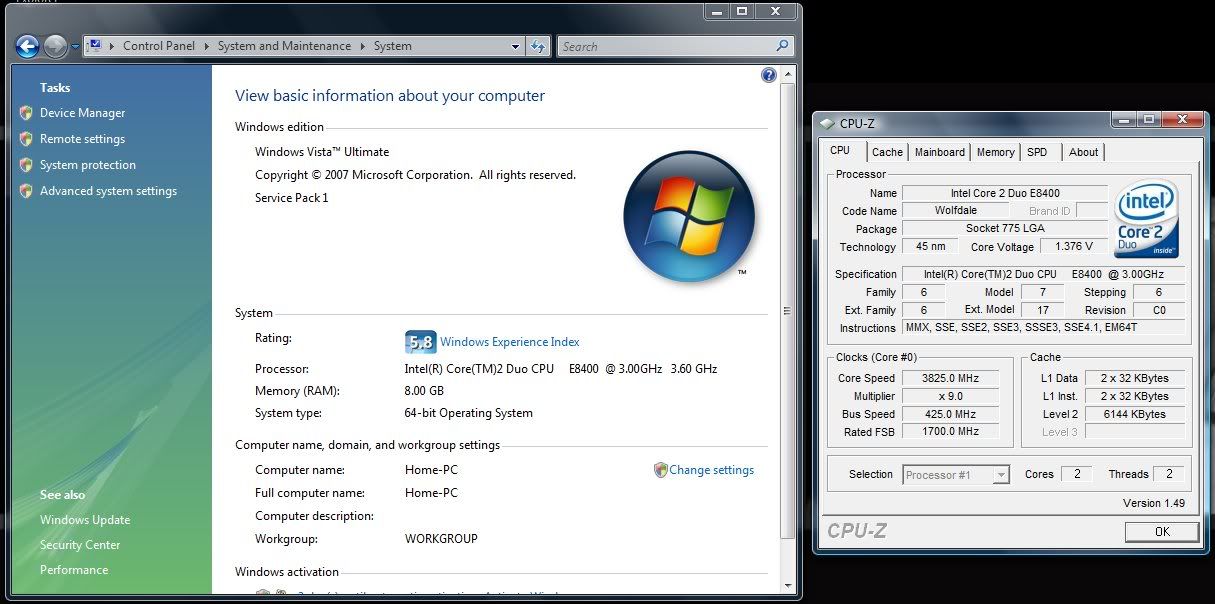Screen dimensions: 1215x604
Task: Open the blue Help question mark
Action: coord(768,75)
